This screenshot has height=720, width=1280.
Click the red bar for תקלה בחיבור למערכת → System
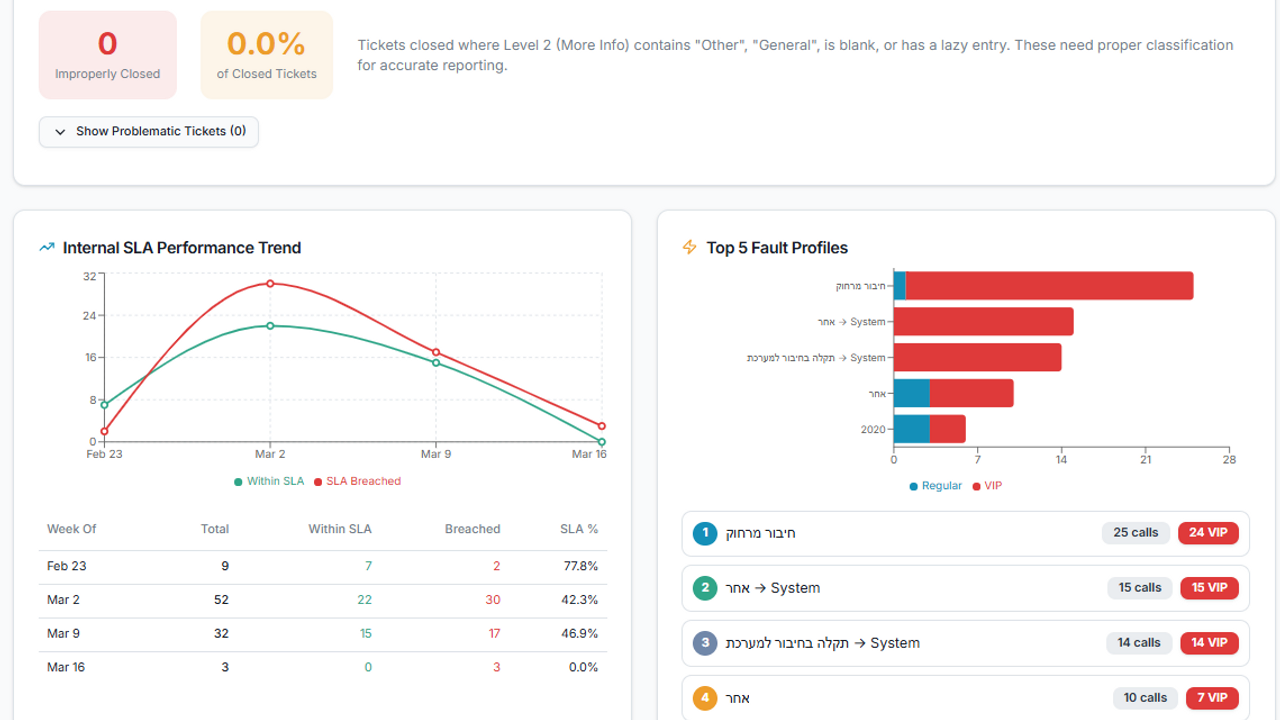tap(977, 358)
